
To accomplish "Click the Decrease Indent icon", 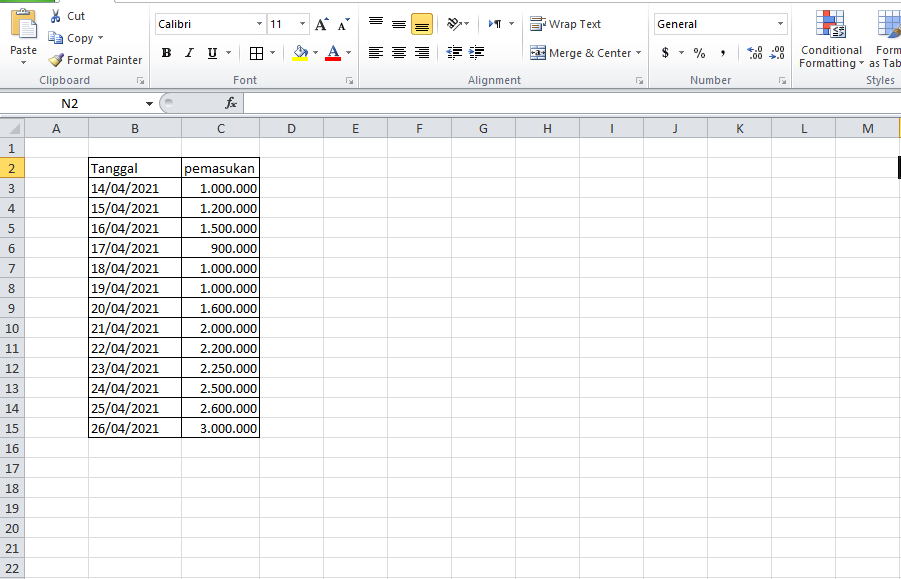I will 454,53.
